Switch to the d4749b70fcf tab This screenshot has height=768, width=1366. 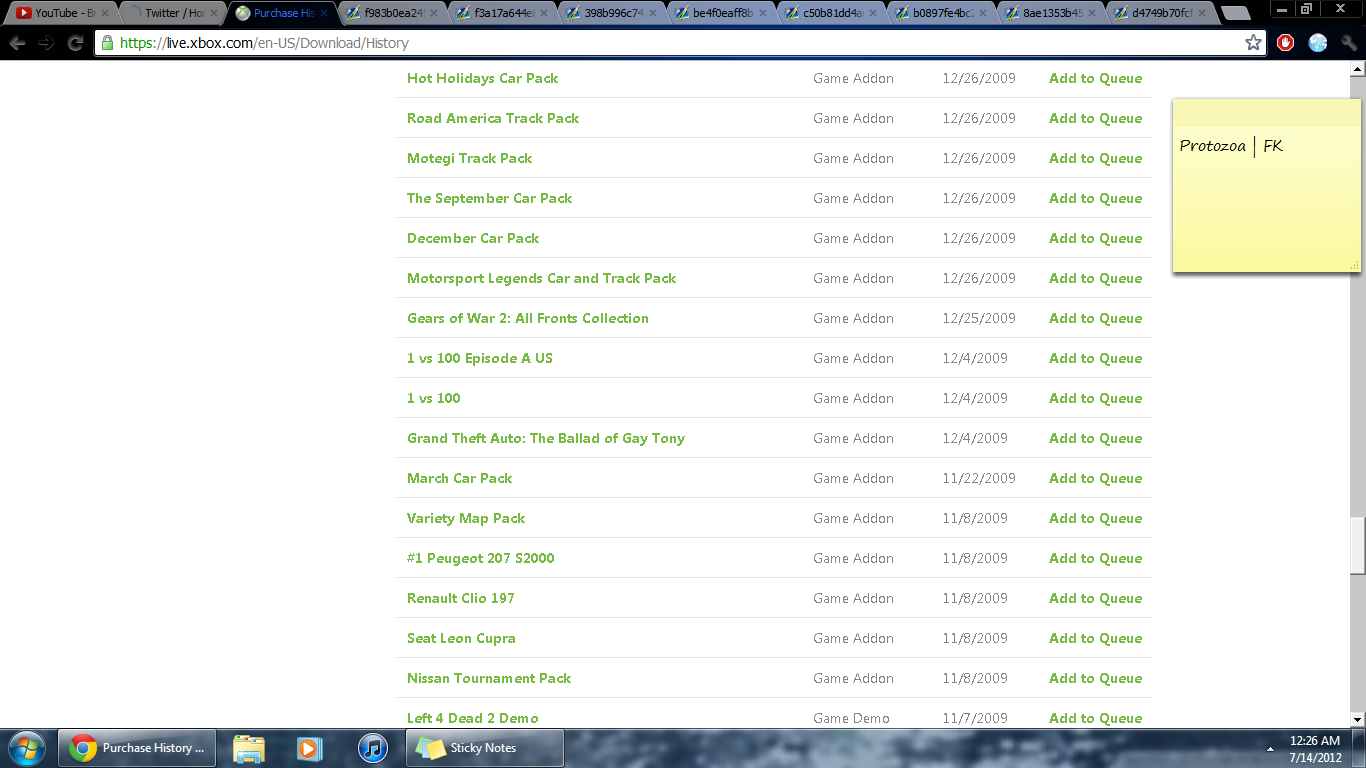click(1162, 13)
